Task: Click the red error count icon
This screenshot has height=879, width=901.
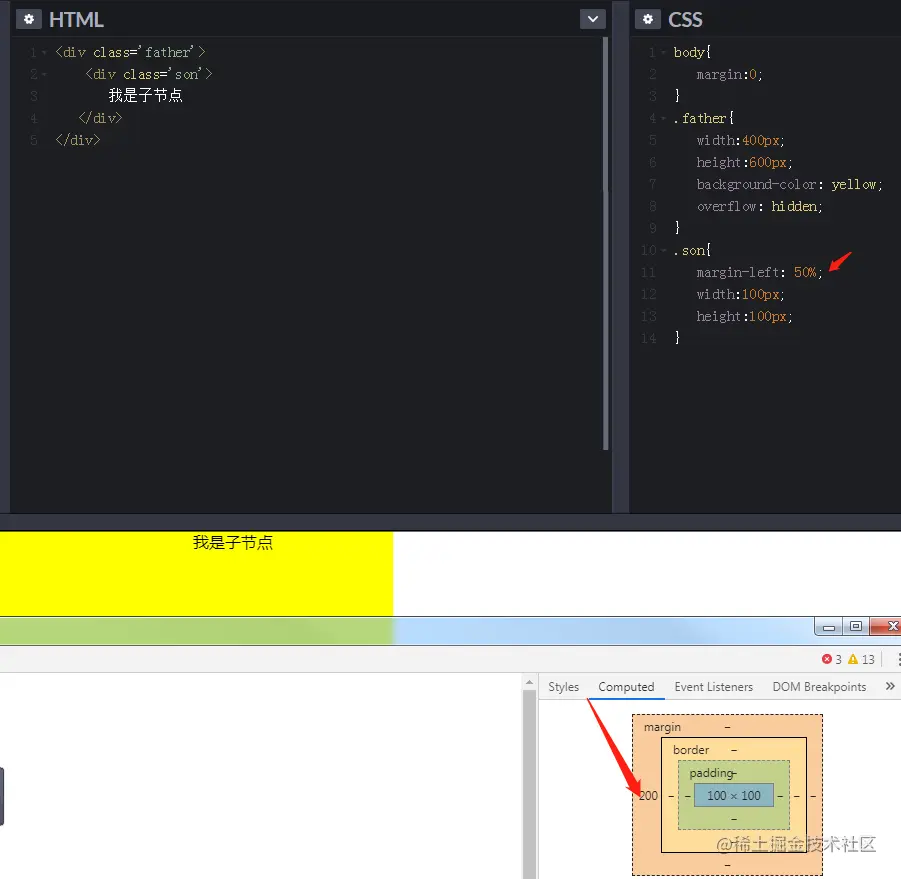Action: pyautogui.click(x=827, y=659)
